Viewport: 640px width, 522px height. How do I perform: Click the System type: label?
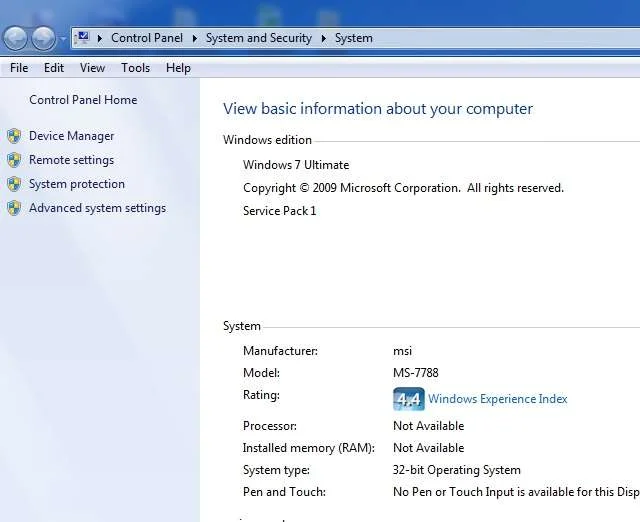point(276,470)
